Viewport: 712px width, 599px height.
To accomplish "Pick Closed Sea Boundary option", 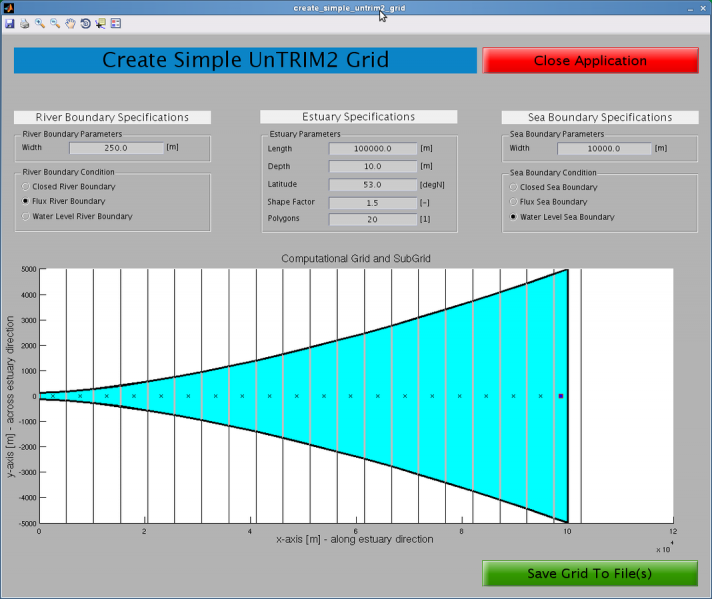I will coord(514,186).
